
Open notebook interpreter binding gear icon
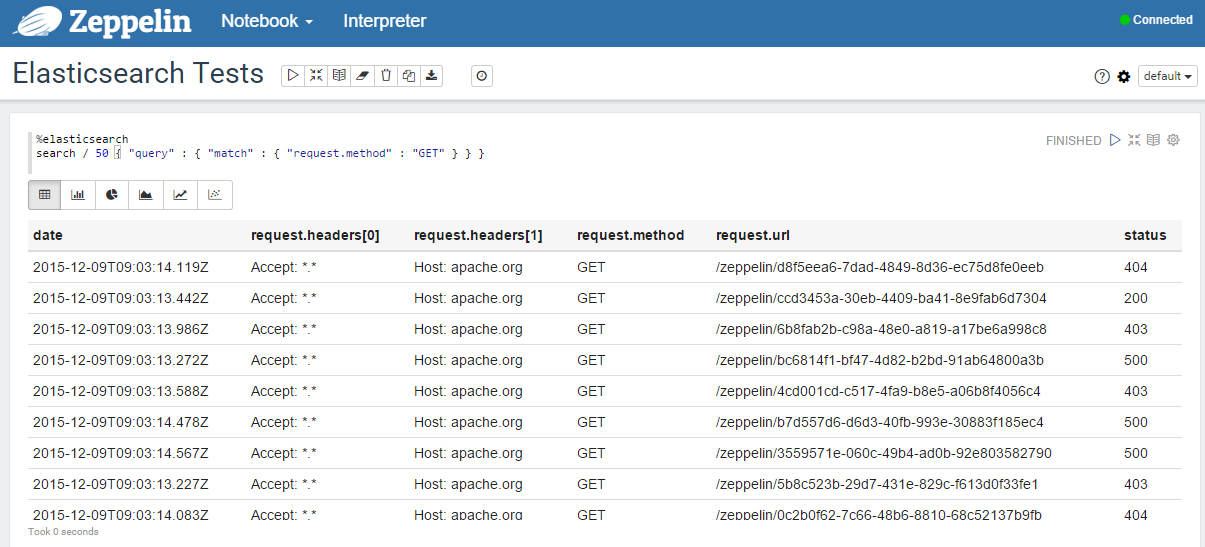pos(1124,77)
